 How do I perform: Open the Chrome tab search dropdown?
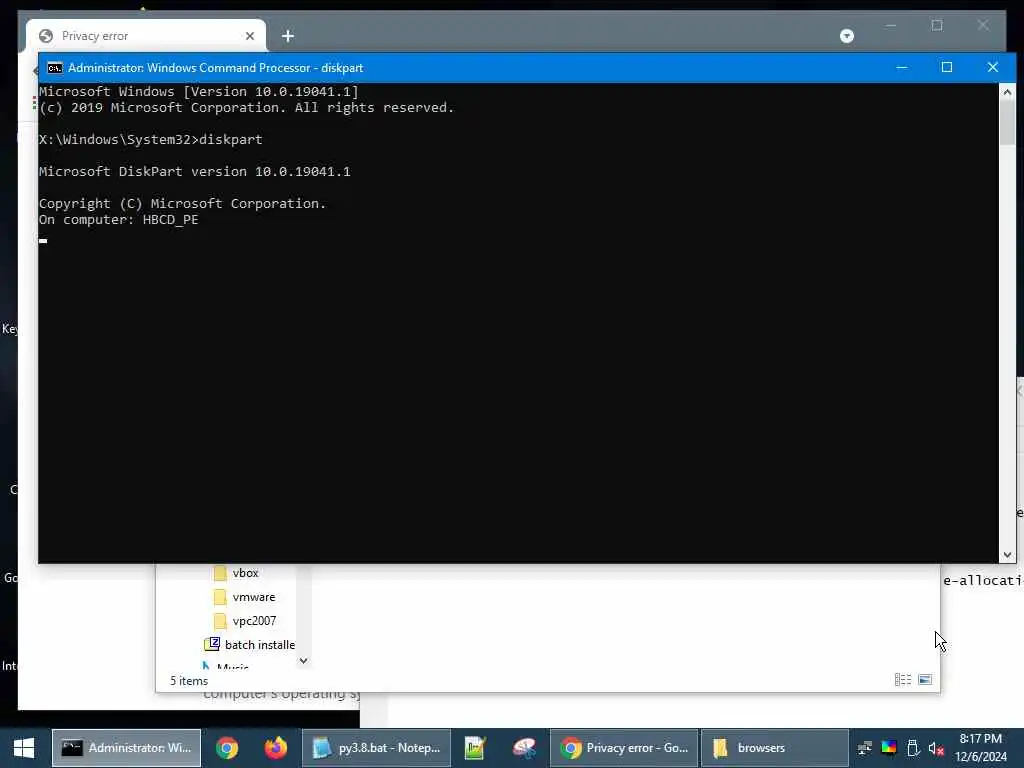pyautogui.click(x=847, y=36)
